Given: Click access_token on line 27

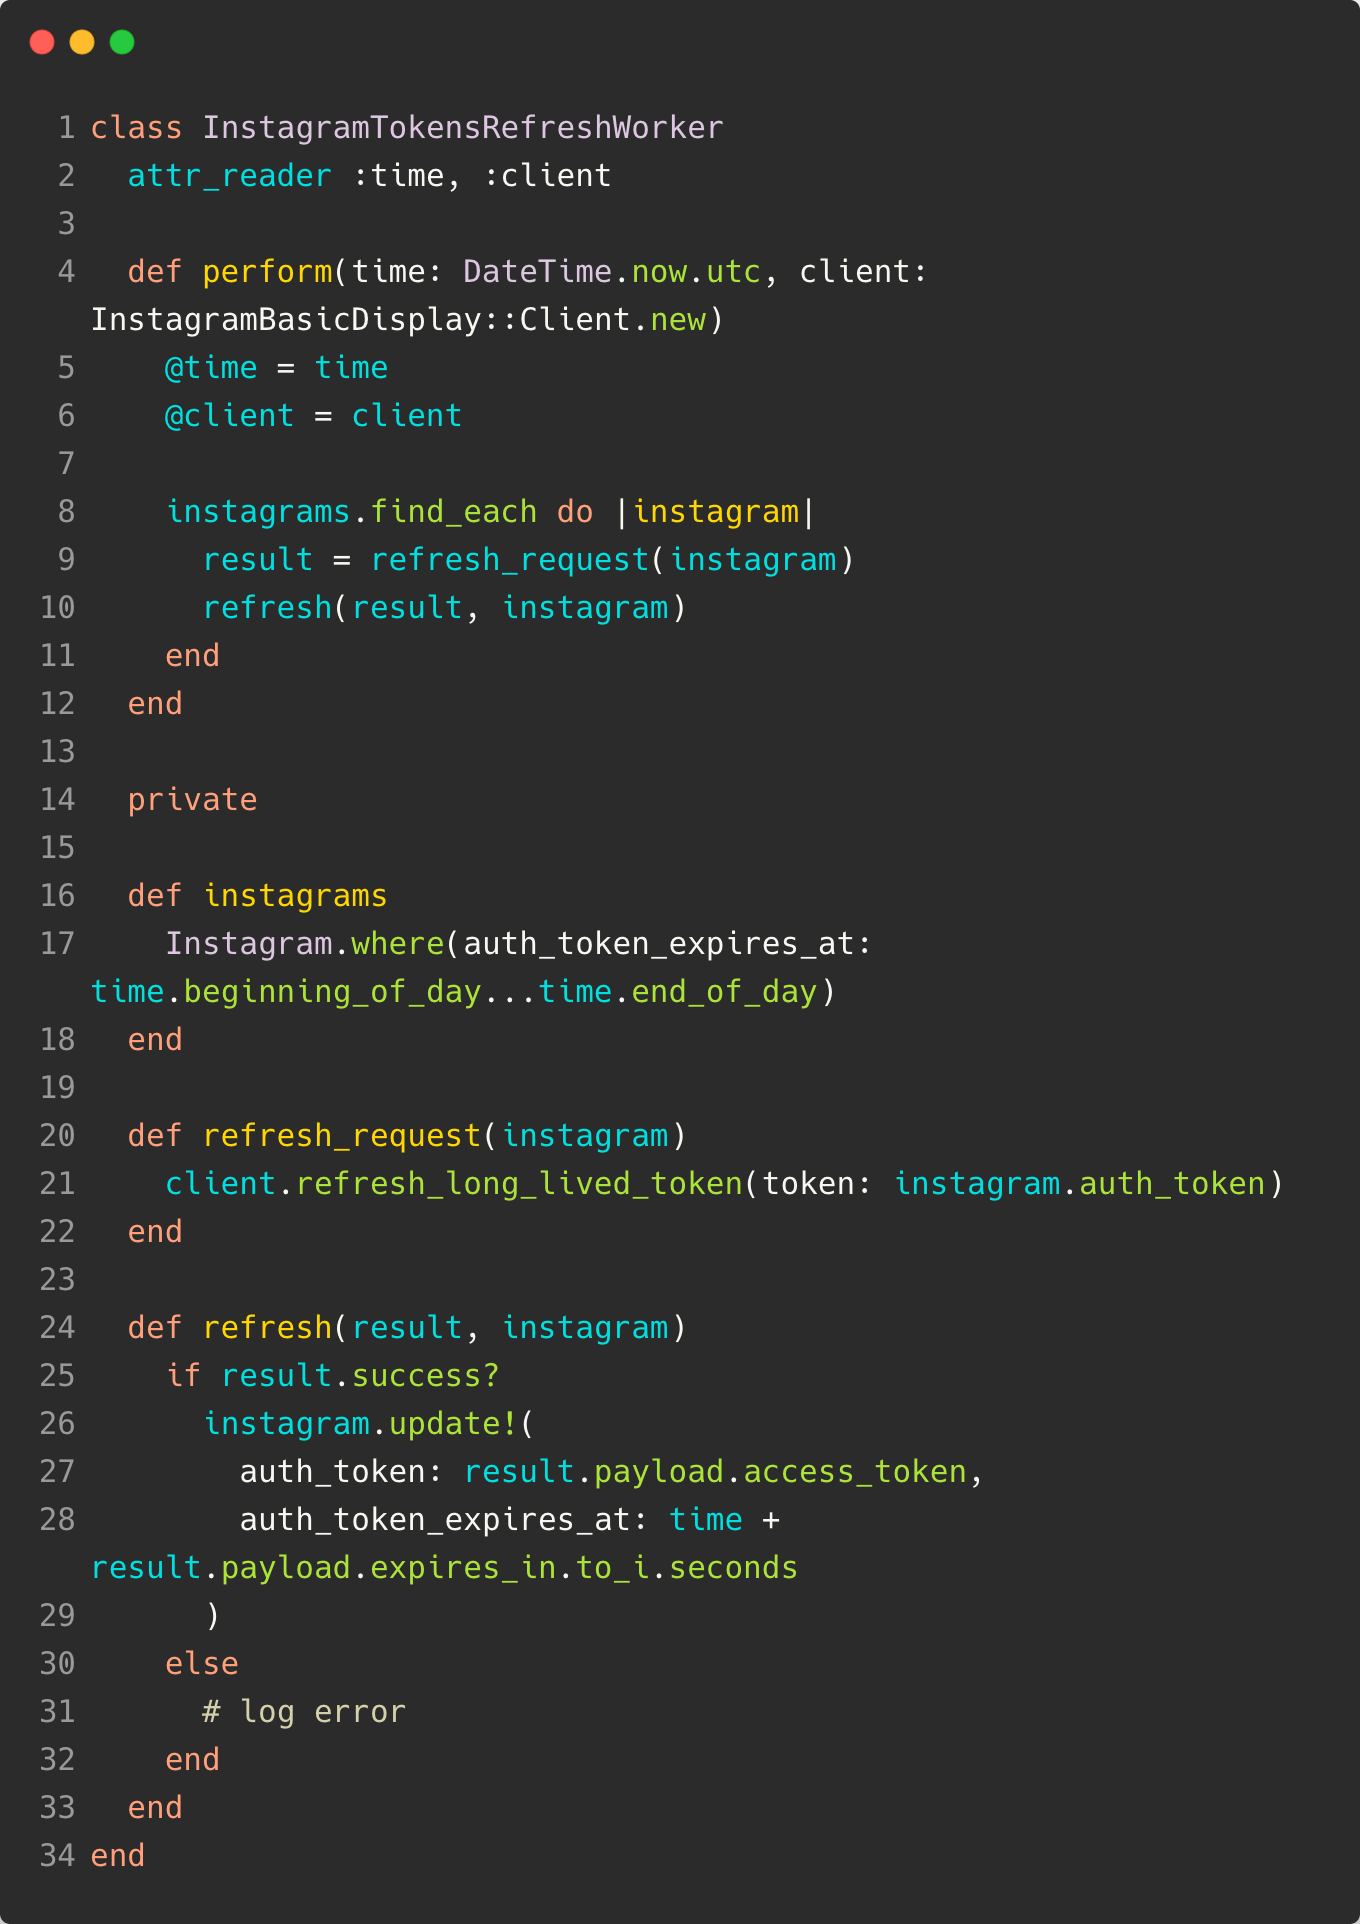Looking at the screenshot, I should click(x=855, y=1472).
